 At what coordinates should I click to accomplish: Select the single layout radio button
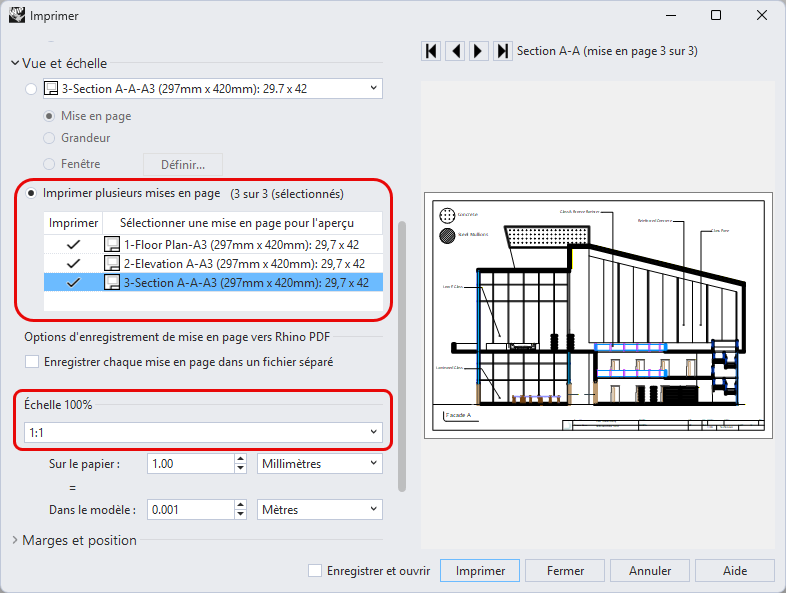[x=32, y=89]
